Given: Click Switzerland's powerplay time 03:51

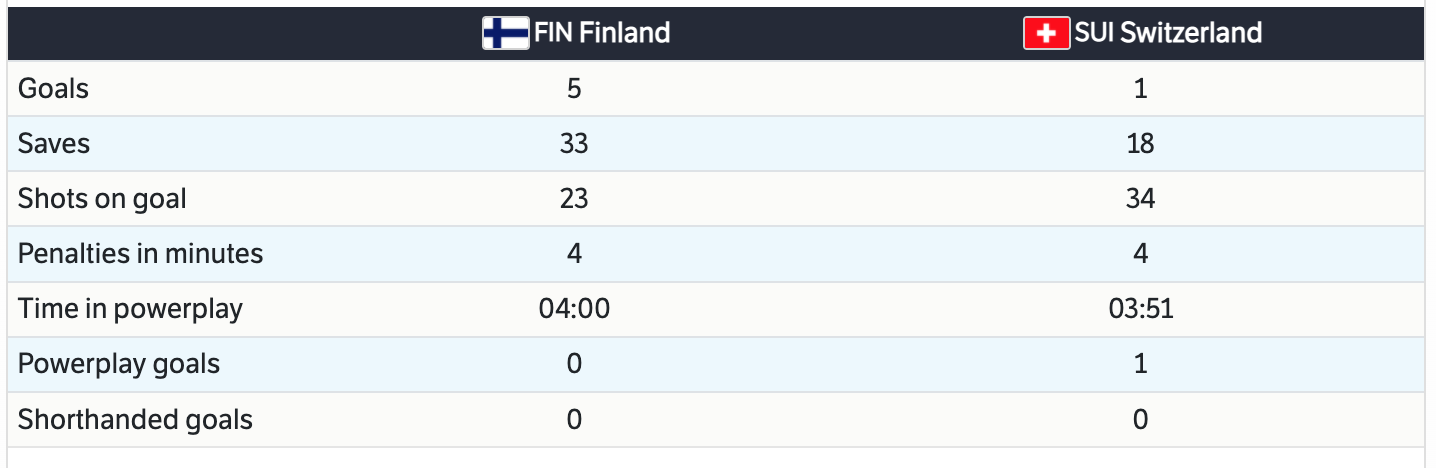Looking at the screenshot, I should pos(1140,309).
